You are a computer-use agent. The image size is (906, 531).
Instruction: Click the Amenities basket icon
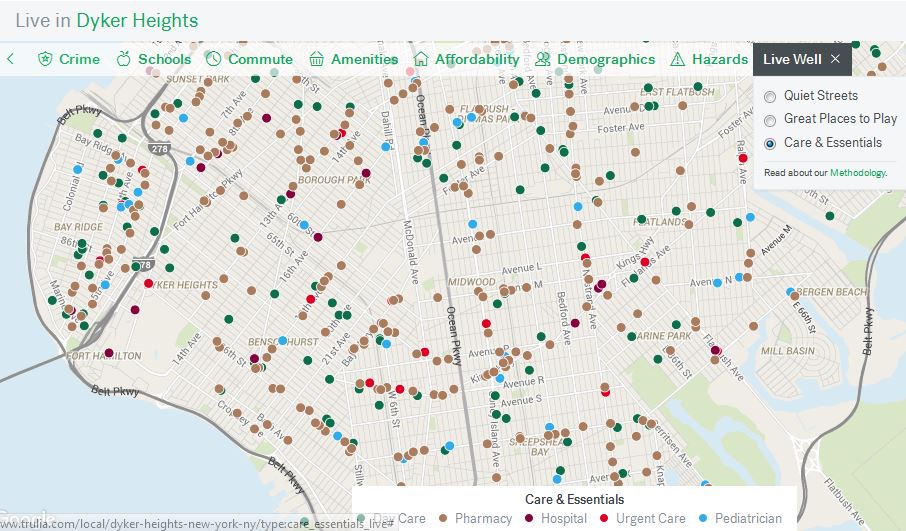[316, 59]
